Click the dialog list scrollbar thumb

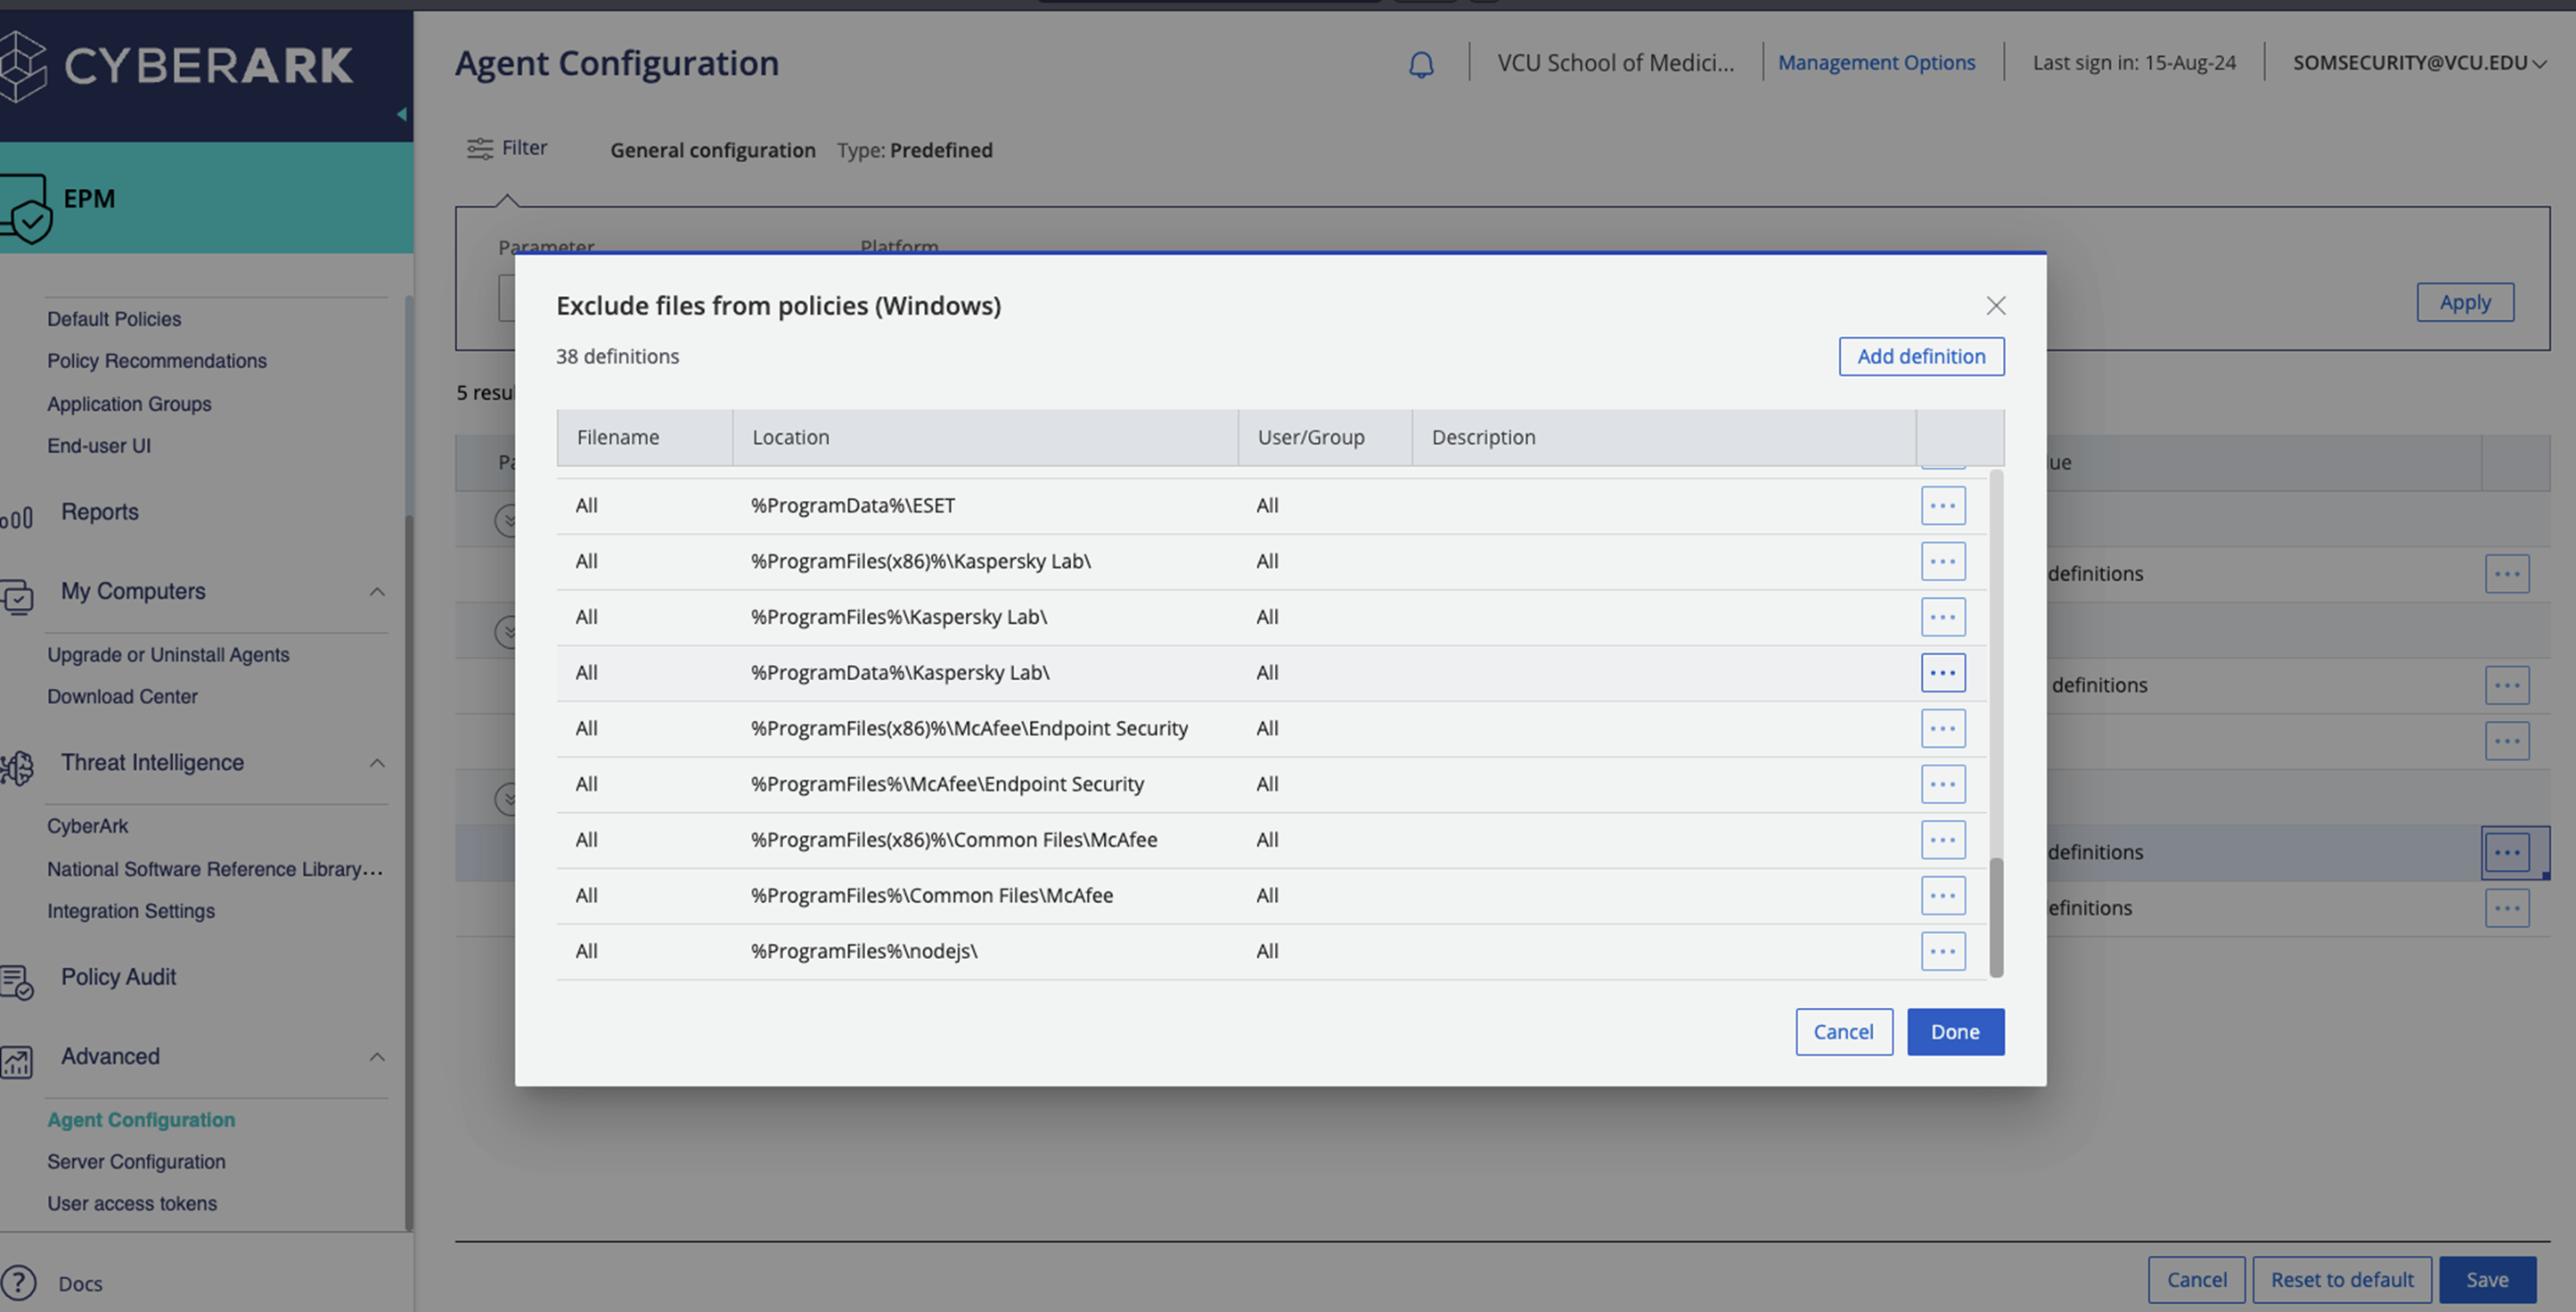click(1996, 917)
